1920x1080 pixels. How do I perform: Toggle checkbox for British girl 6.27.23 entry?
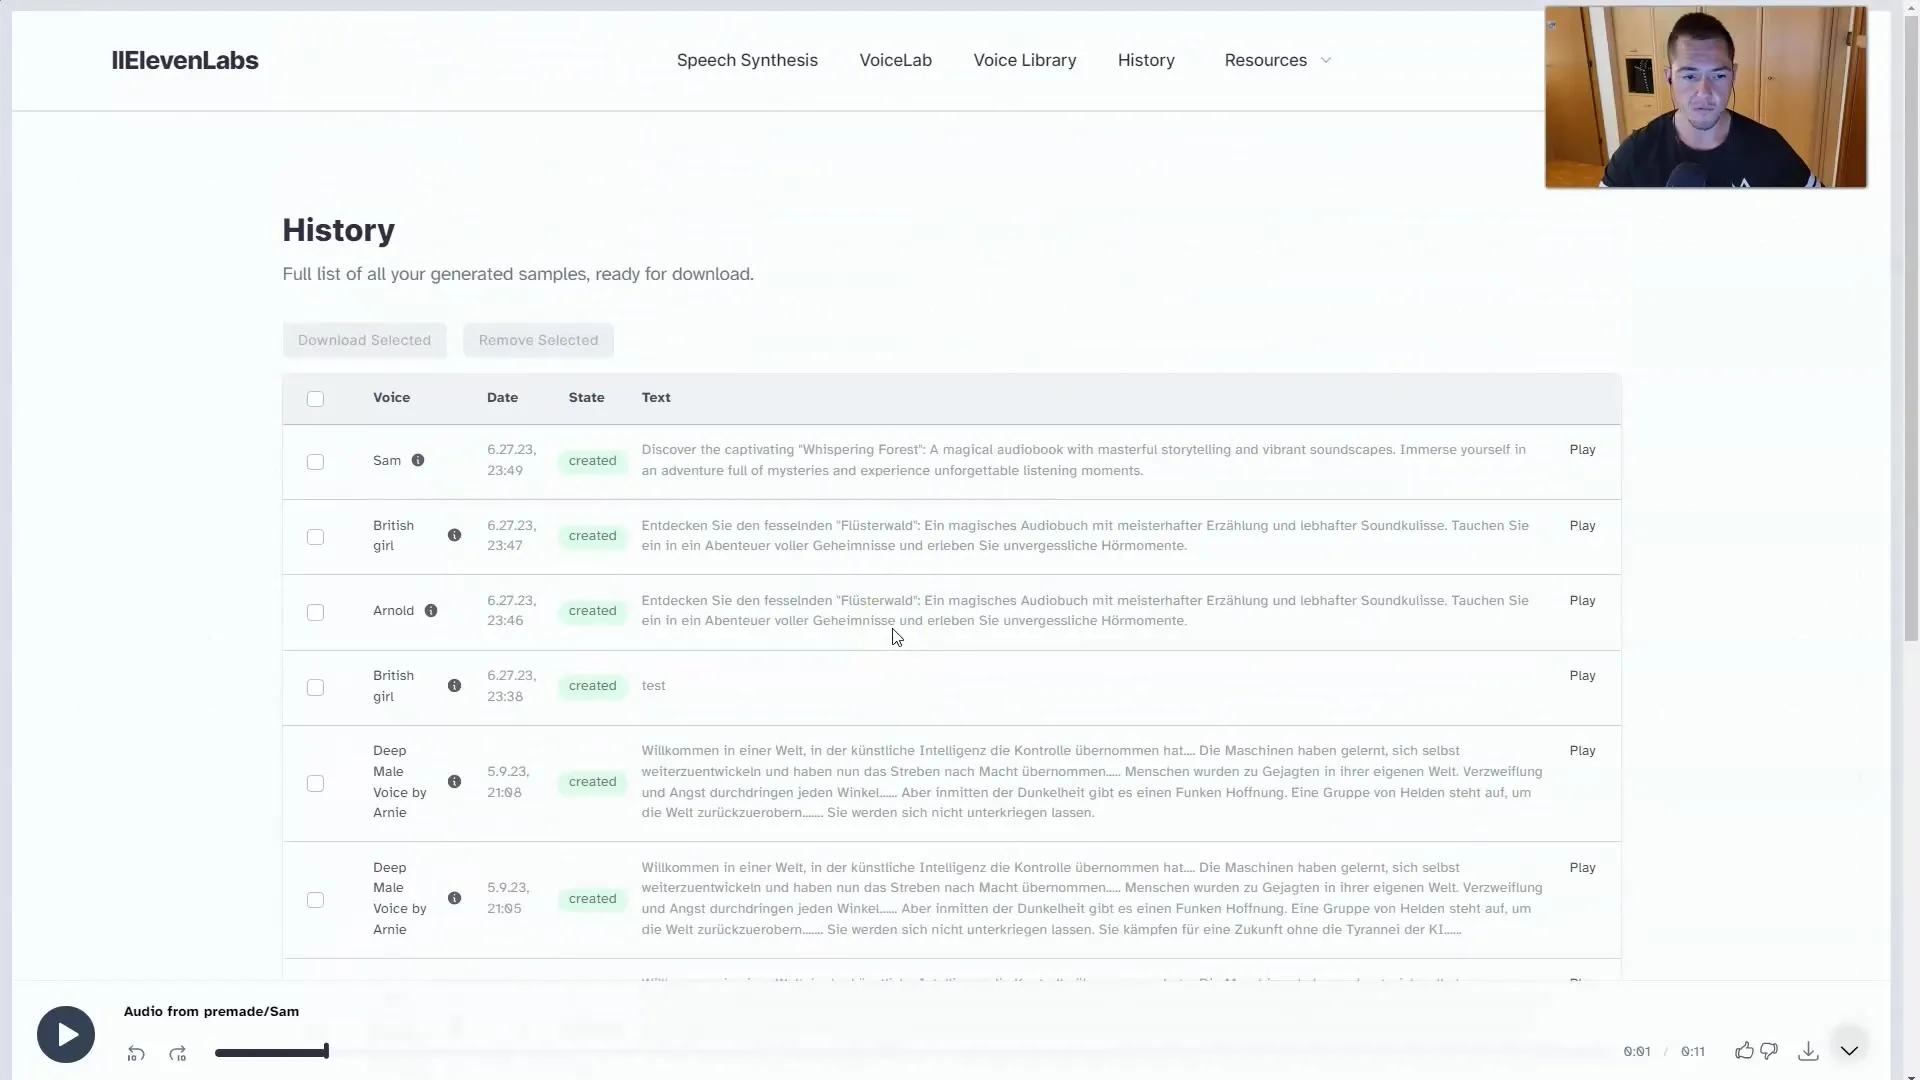315,535
